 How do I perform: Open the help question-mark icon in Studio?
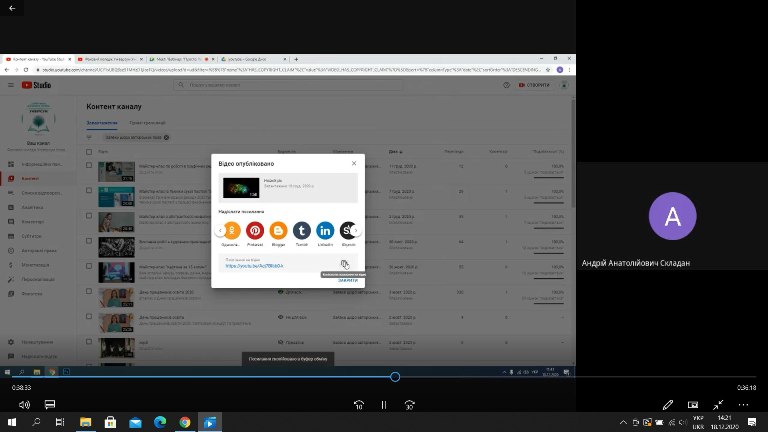pos(506,85)
